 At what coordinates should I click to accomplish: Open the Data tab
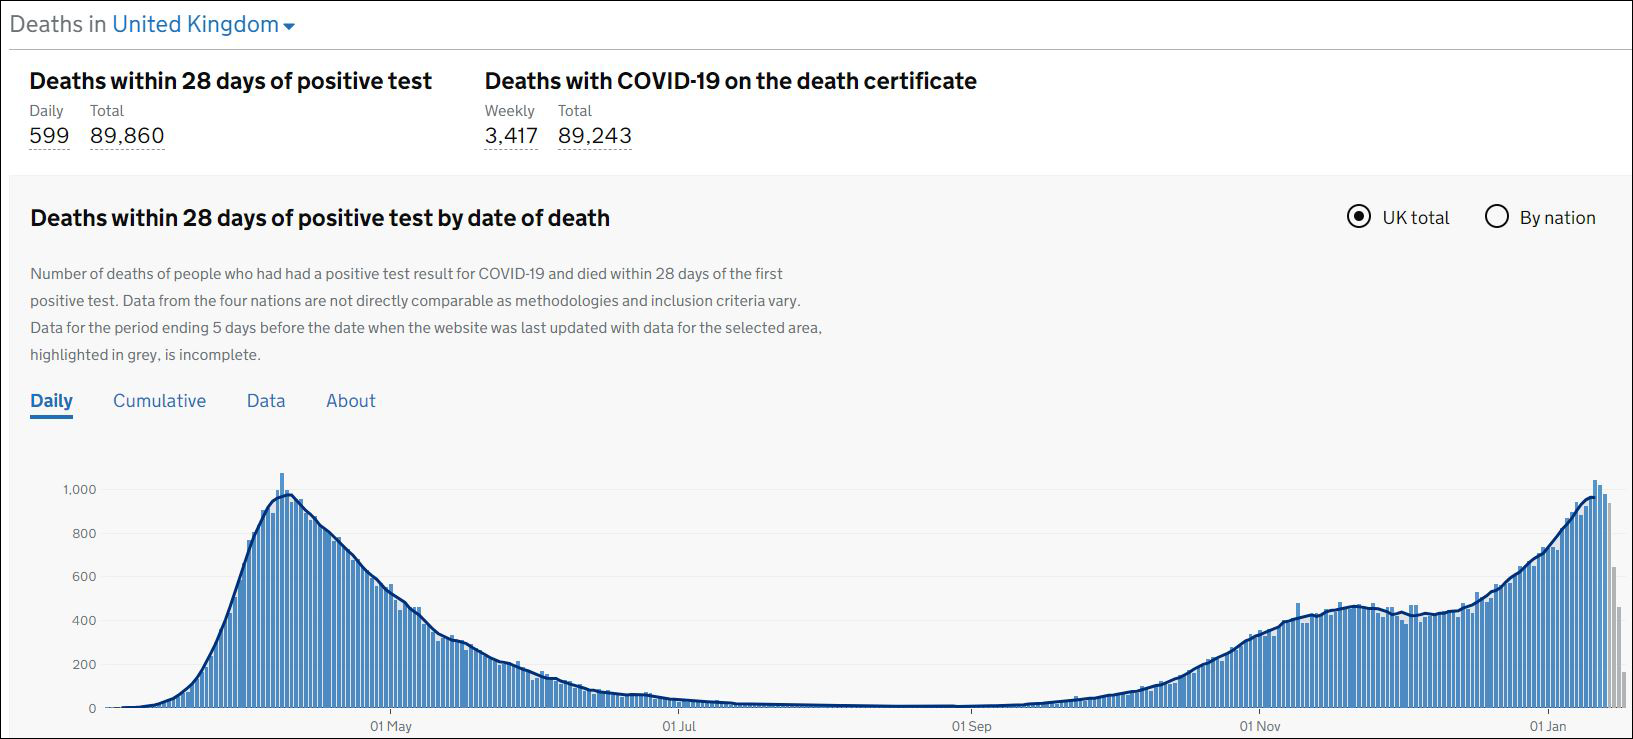tap(266, 401)
